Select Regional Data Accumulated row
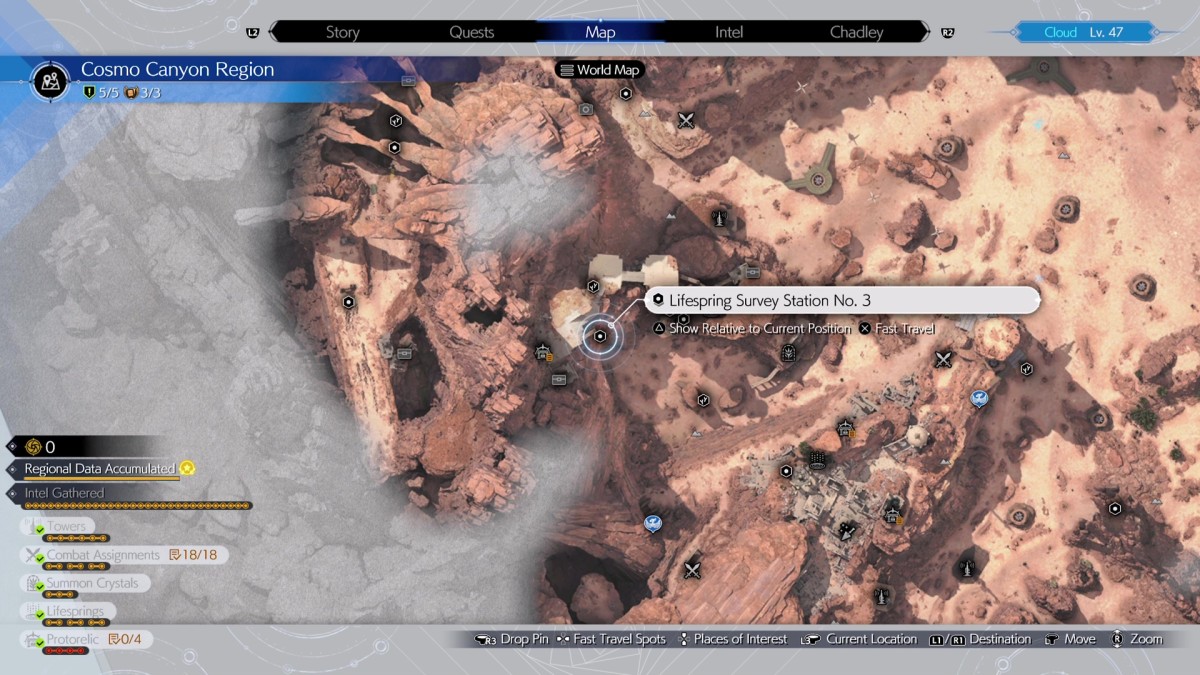Viewport: 1200px width, 675px height. click(x=100, y=469)
